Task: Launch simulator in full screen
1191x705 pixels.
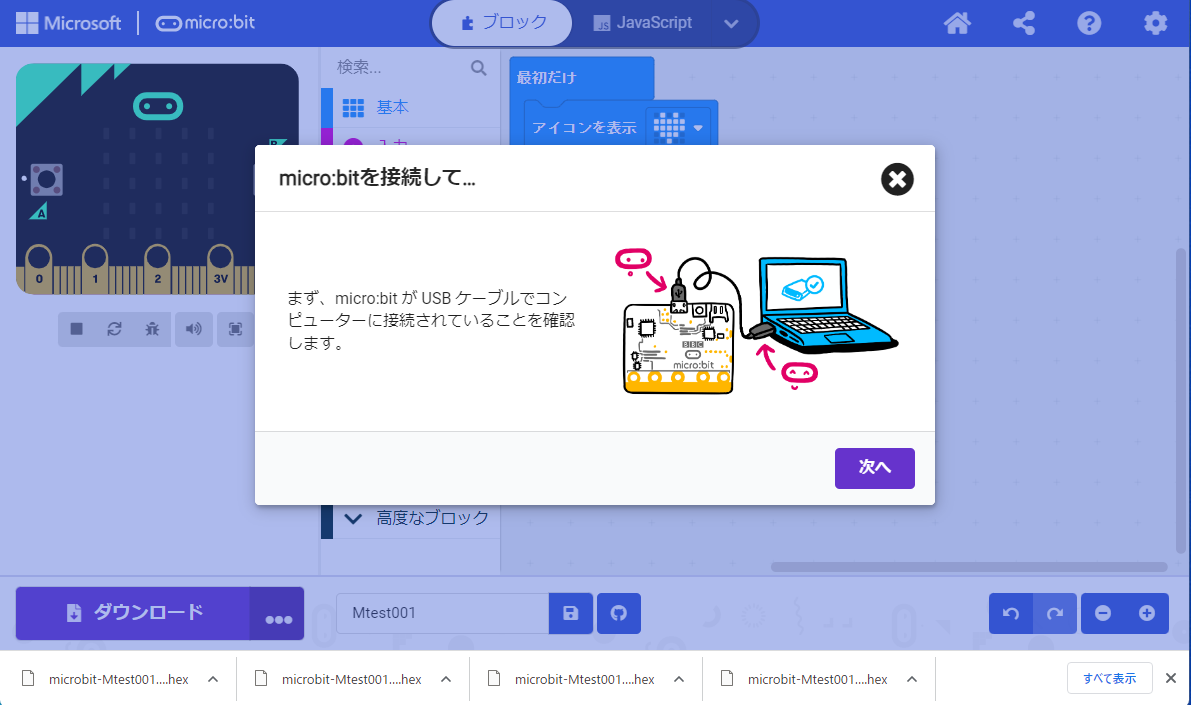Action: [235, 329]
